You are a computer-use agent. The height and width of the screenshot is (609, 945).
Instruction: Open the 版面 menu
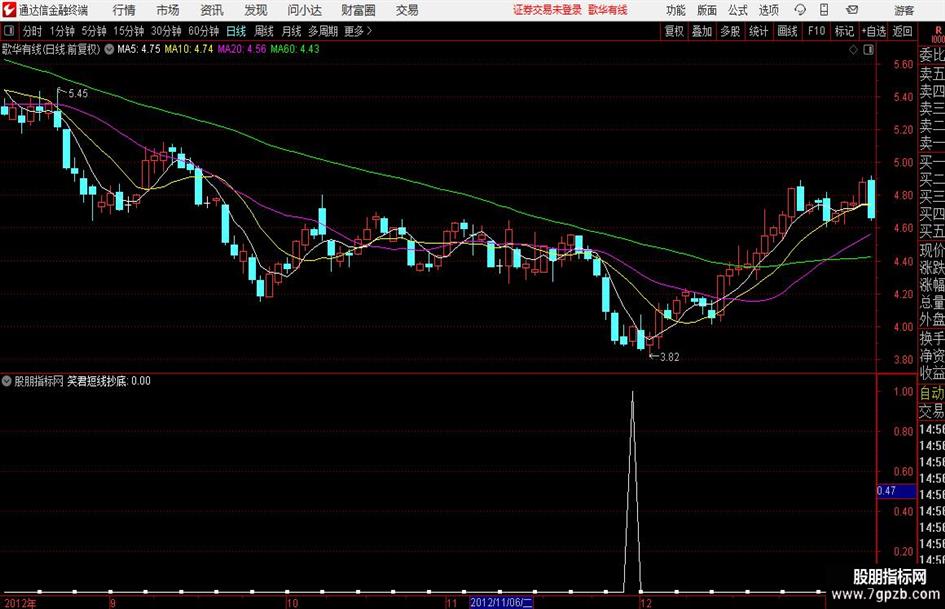(x=707, y=10)
